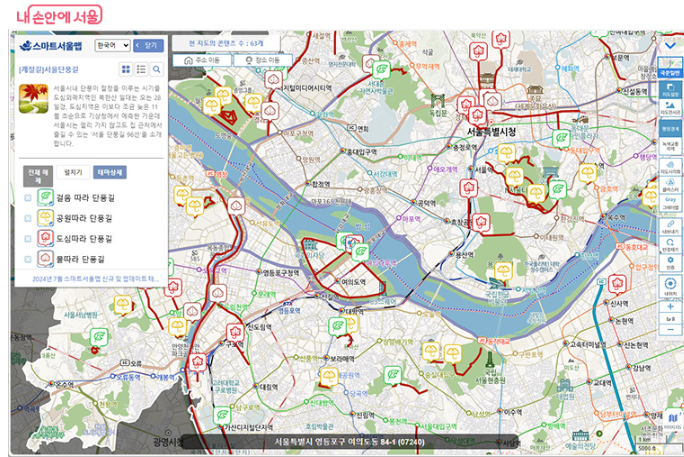Image resolution: width=684 pixels, height=457 pixels.
Task: Click the 여의도역 station label
Action: [x=353, y=282]
